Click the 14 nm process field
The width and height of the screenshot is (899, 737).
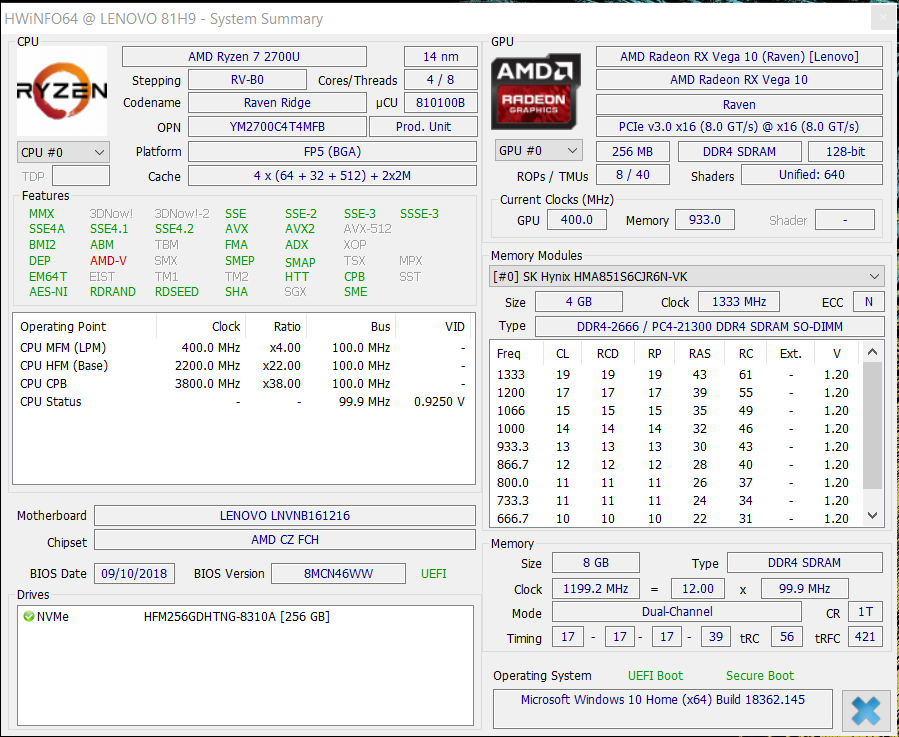point(441,57)
